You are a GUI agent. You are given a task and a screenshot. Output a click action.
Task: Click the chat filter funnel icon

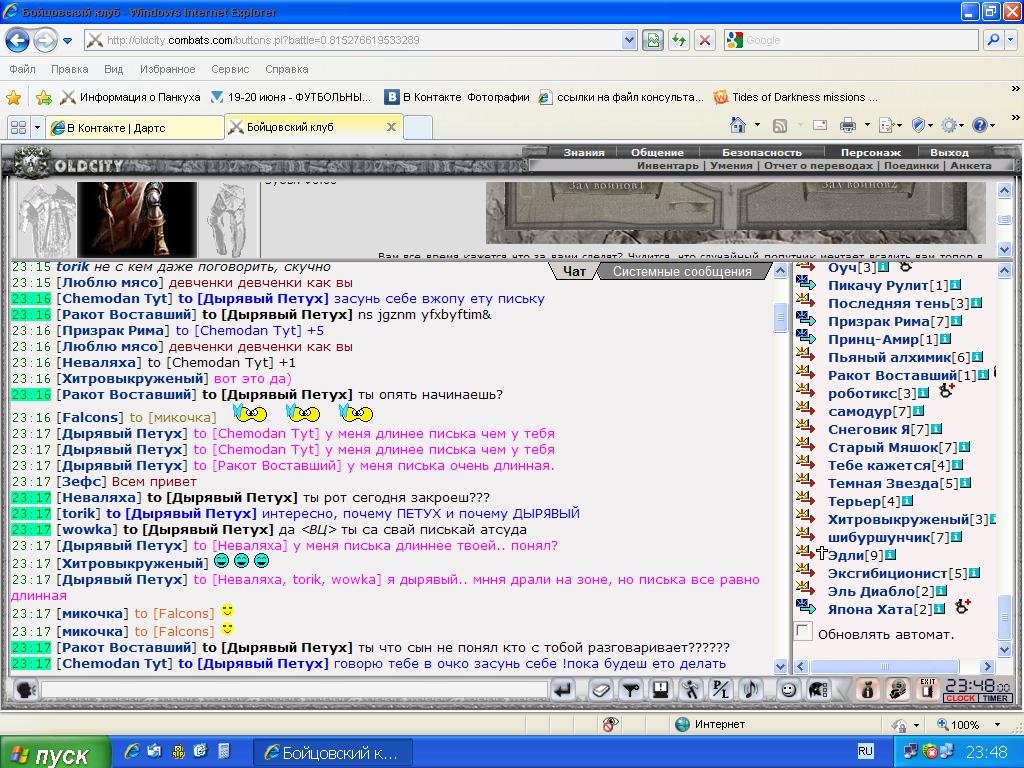click(x=630, y=690)
